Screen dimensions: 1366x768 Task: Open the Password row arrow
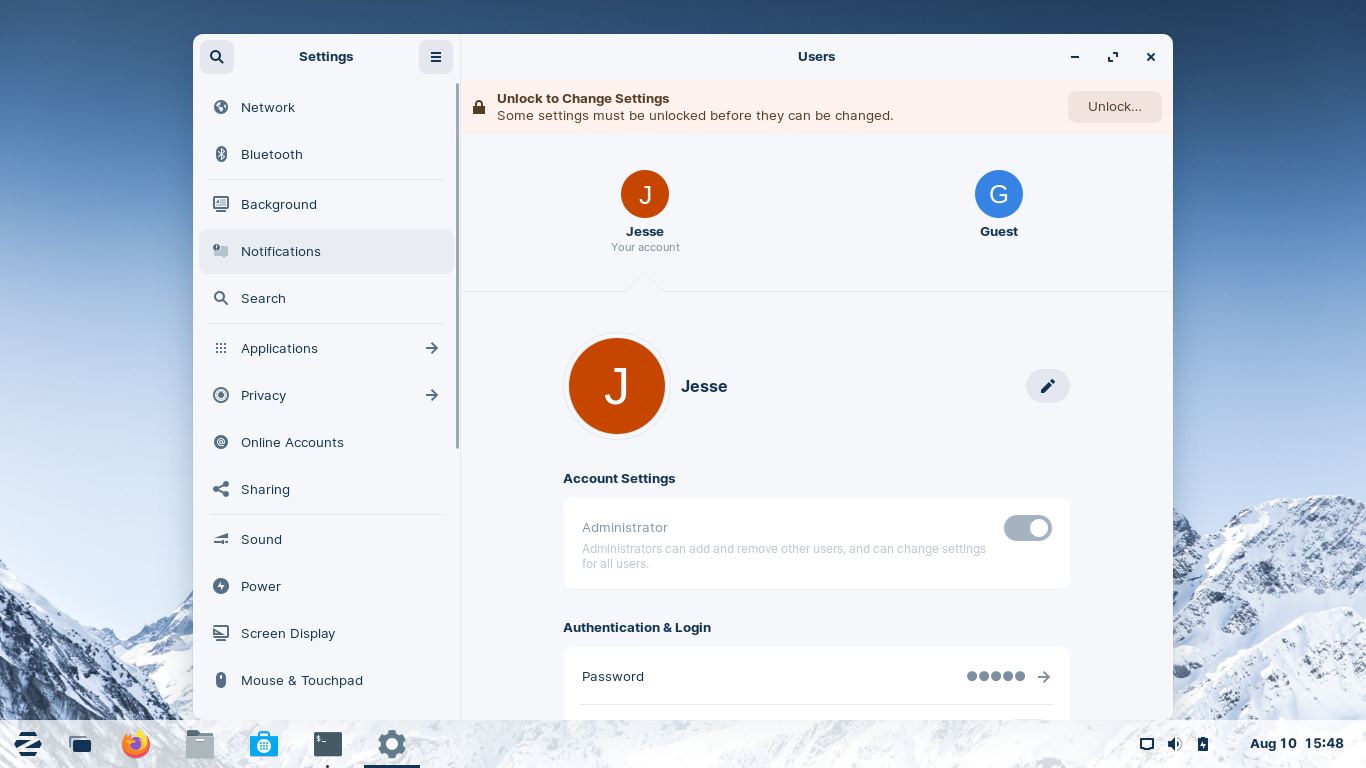1044,677
